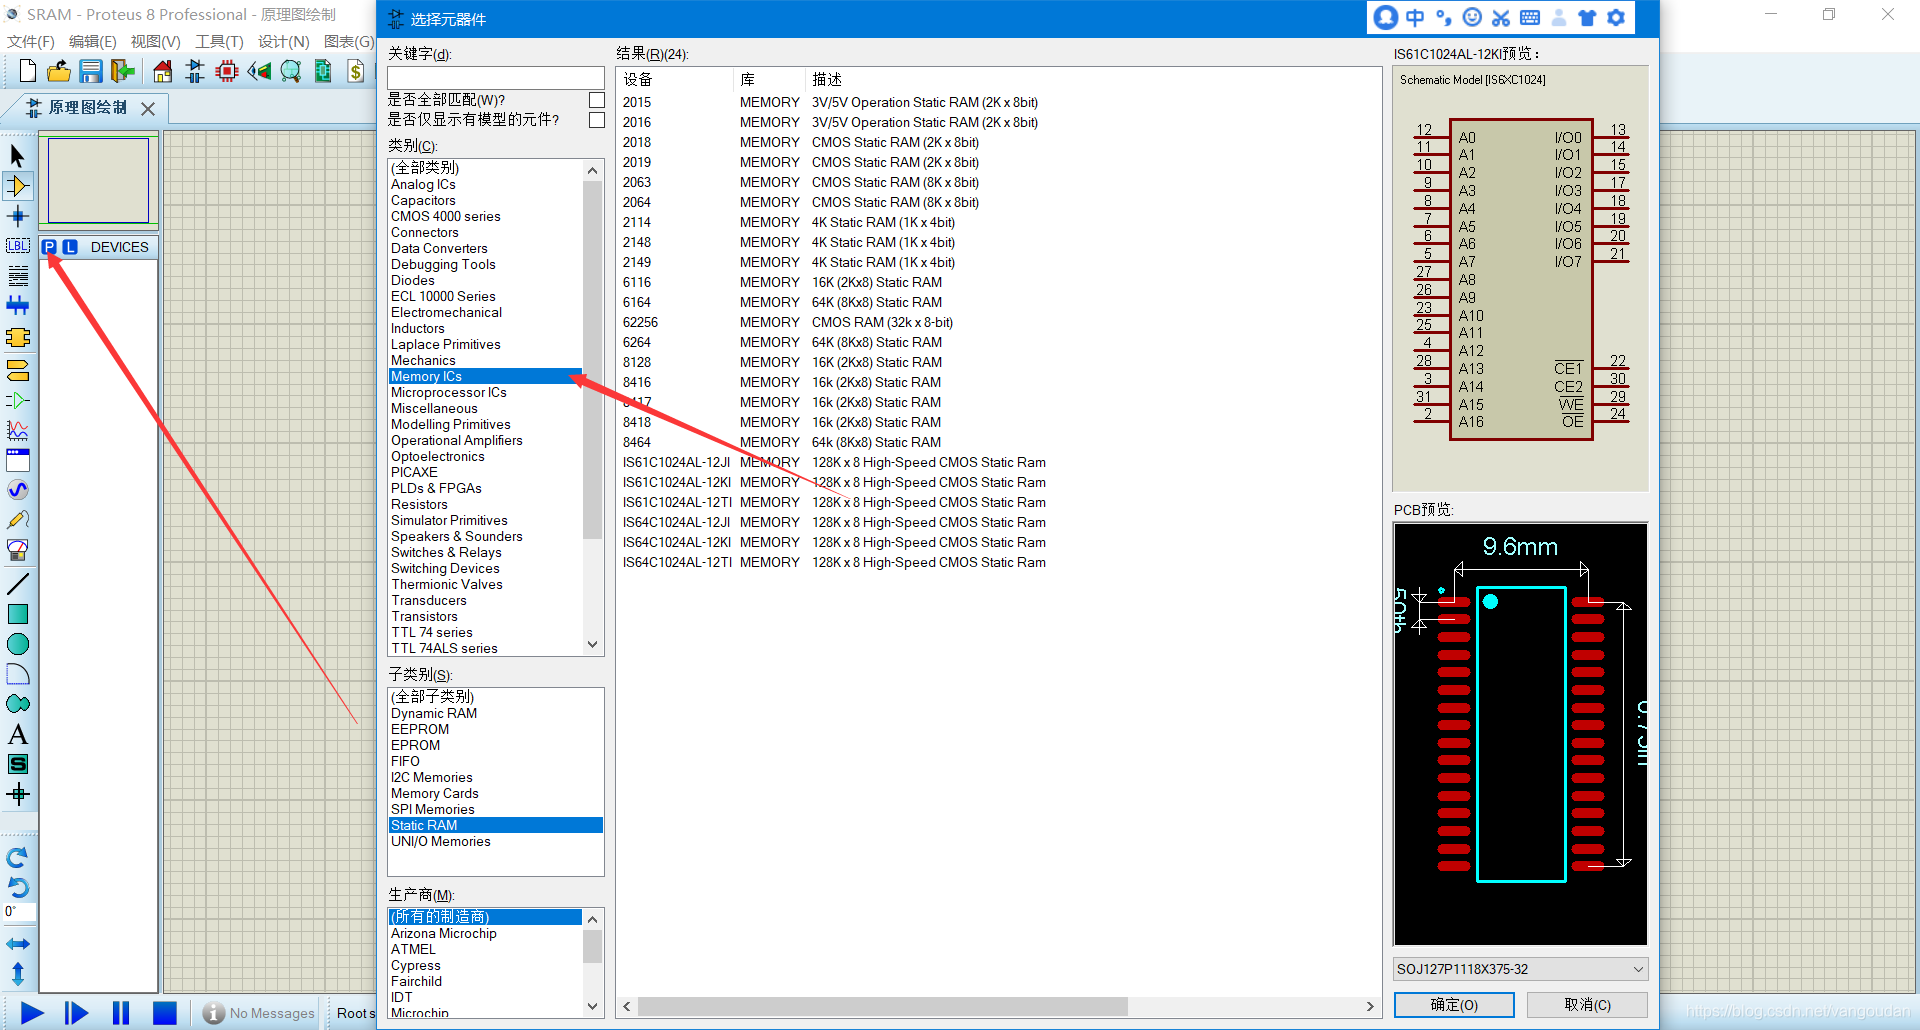1920x1030 pixels.
Task: Select the Subcircuit Mode tool
Action: point(17,338)
